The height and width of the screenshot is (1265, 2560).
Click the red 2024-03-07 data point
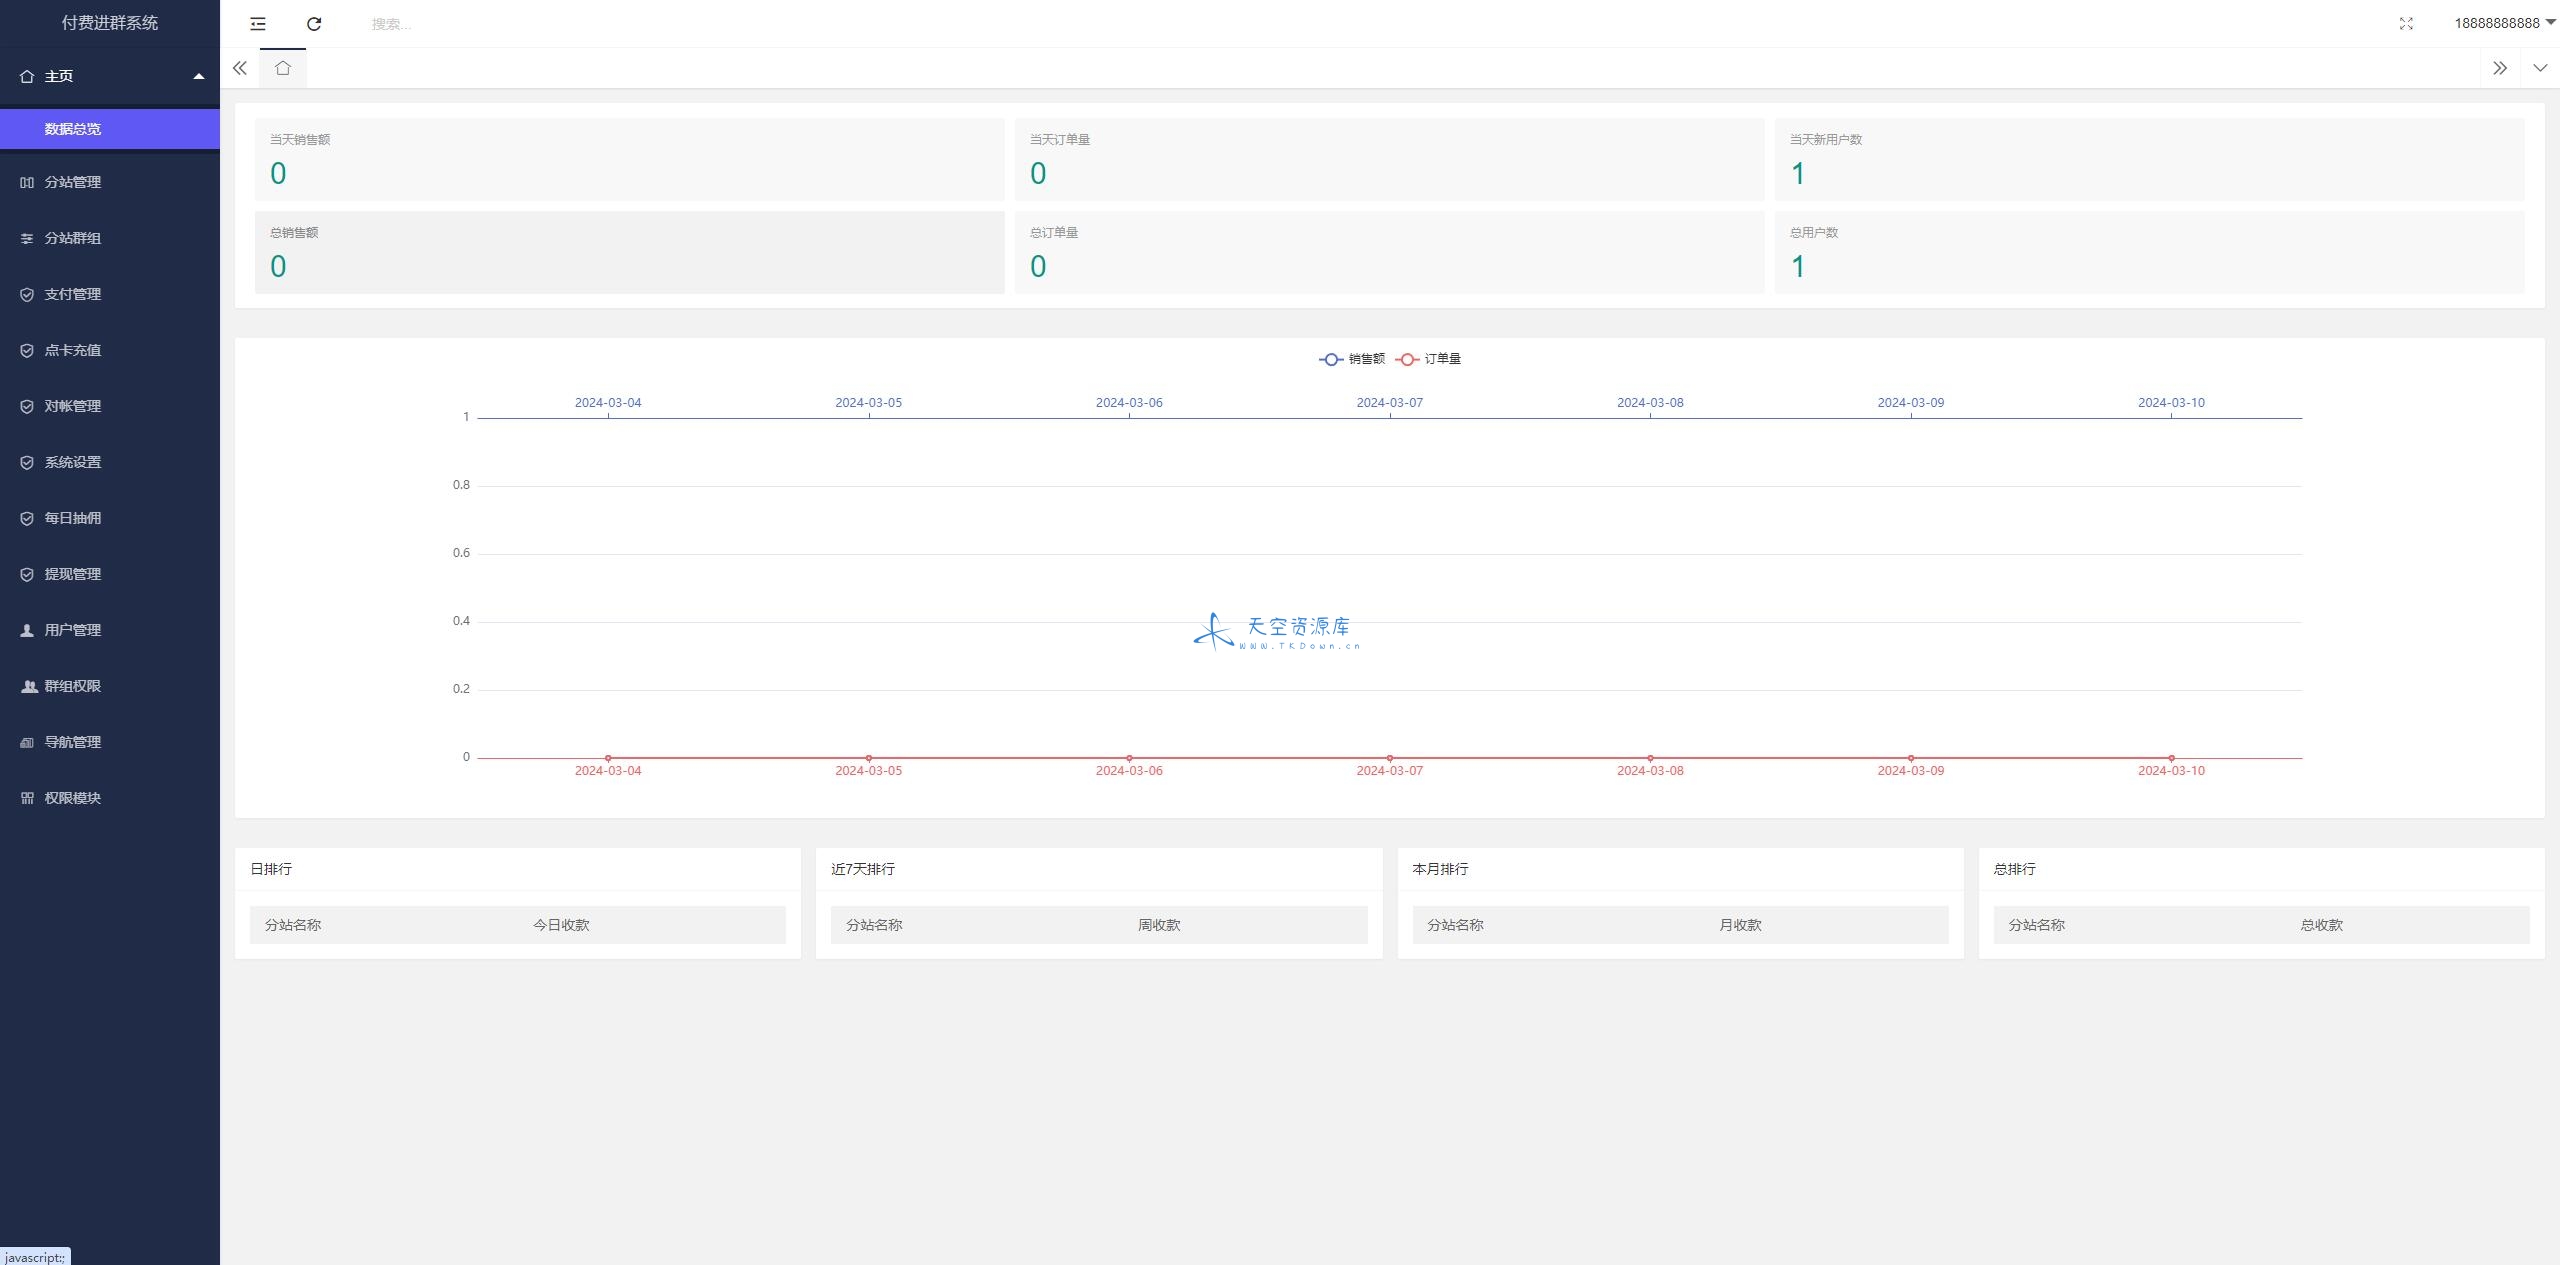(x=1390, y=758)
